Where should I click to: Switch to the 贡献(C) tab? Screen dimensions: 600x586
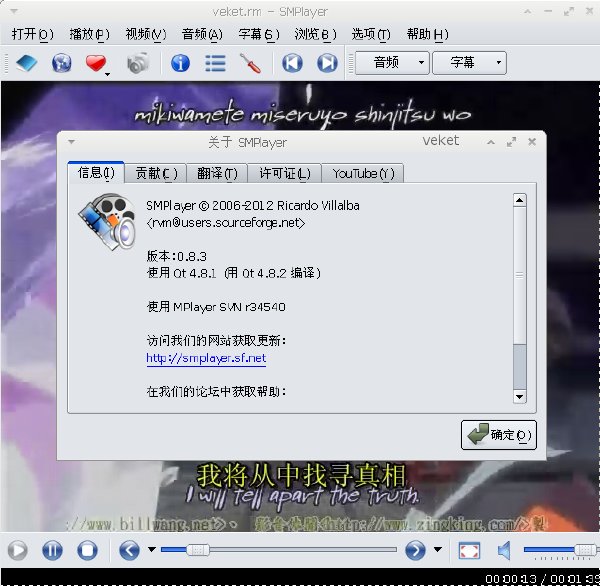tap(156, 173)
